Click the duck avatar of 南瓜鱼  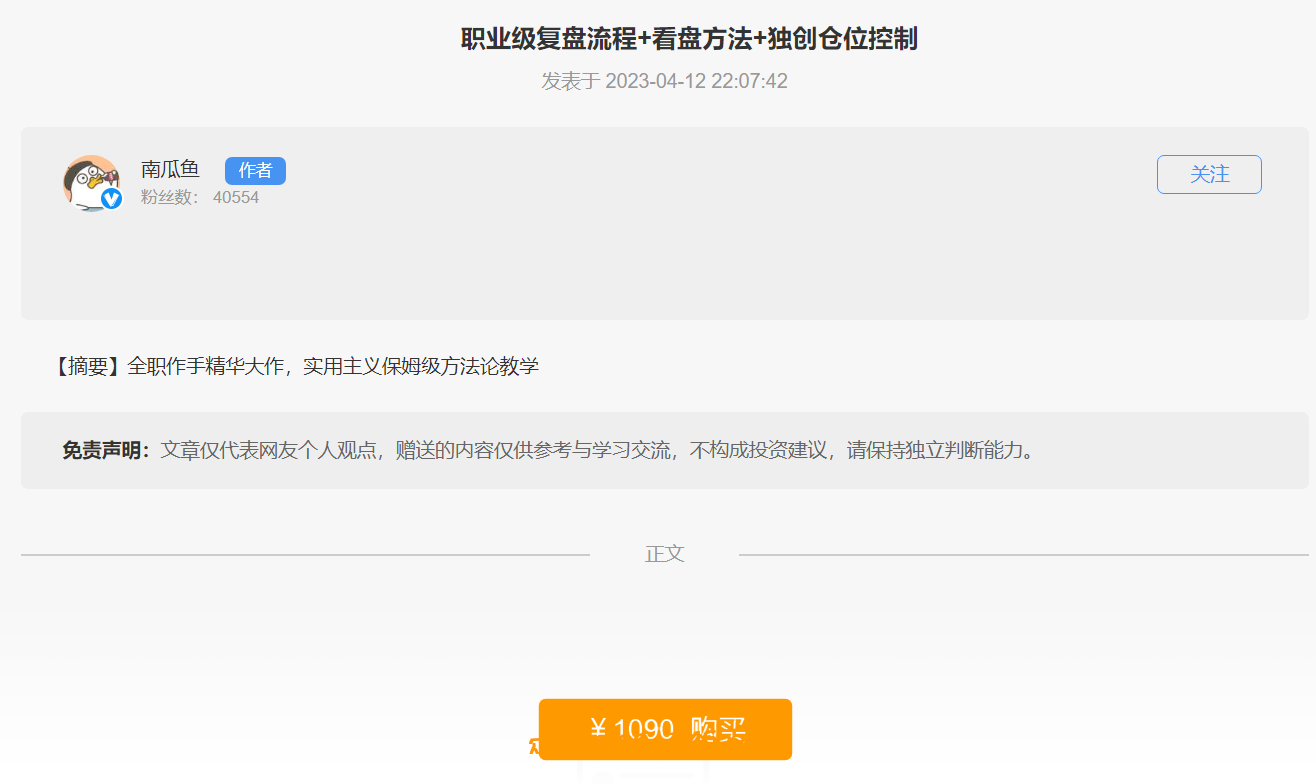(88, 181)
